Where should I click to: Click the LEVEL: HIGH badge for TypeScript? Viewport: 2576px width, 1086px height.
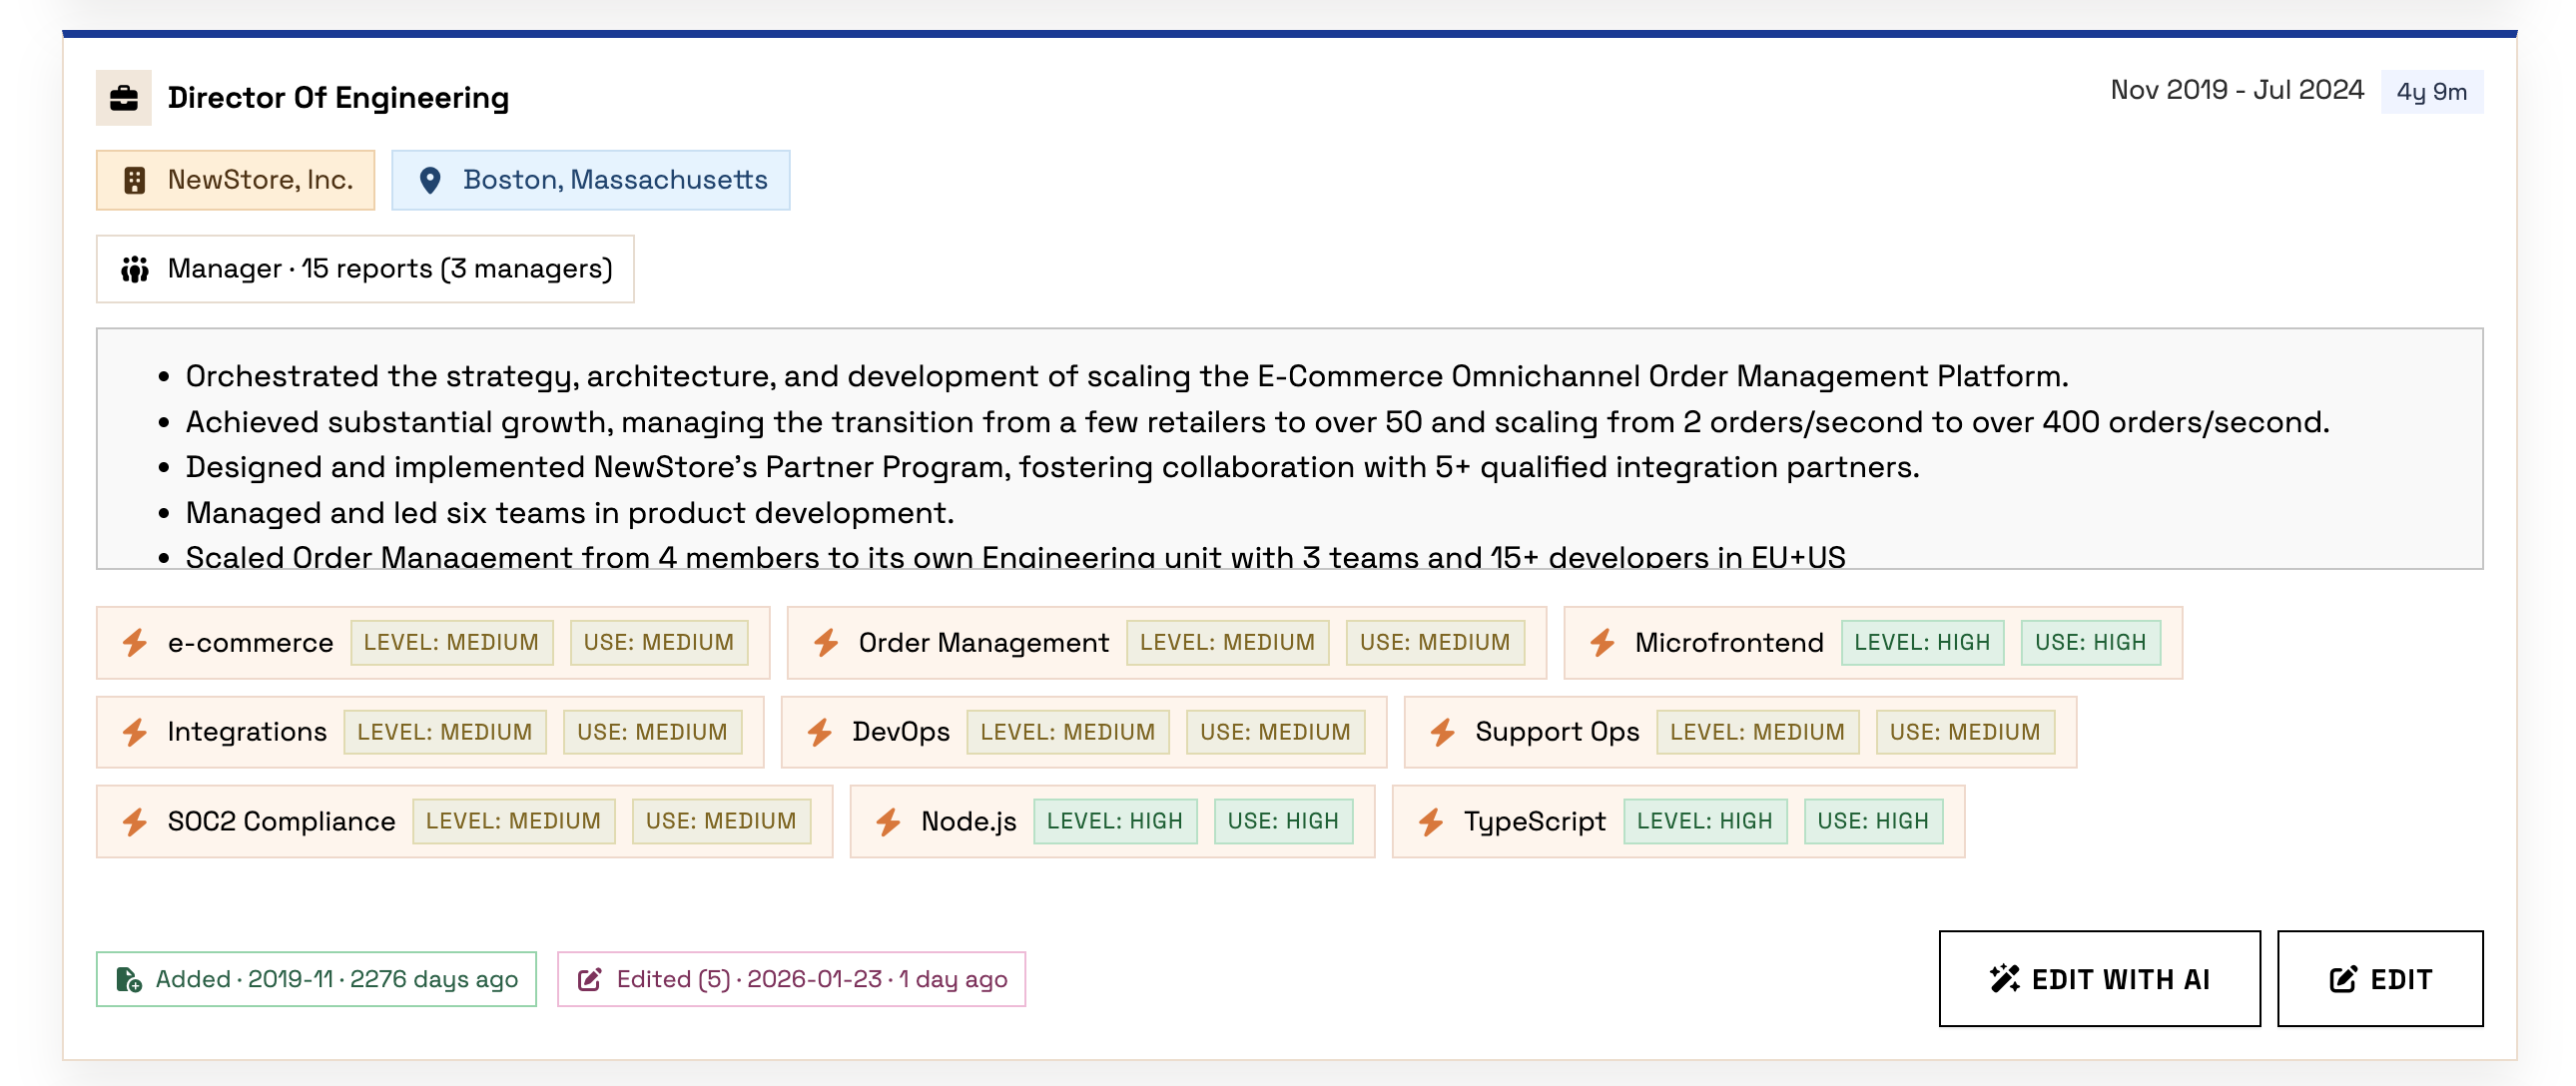(1704, 821)
